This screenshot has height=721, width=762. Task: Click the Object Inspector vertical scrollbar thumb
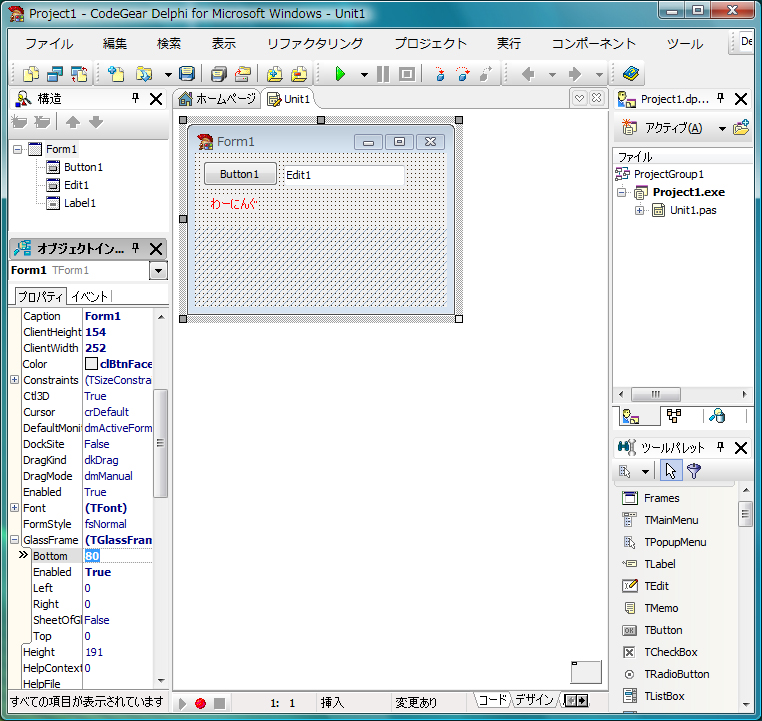pyautogui.click(x=160, y=443)
